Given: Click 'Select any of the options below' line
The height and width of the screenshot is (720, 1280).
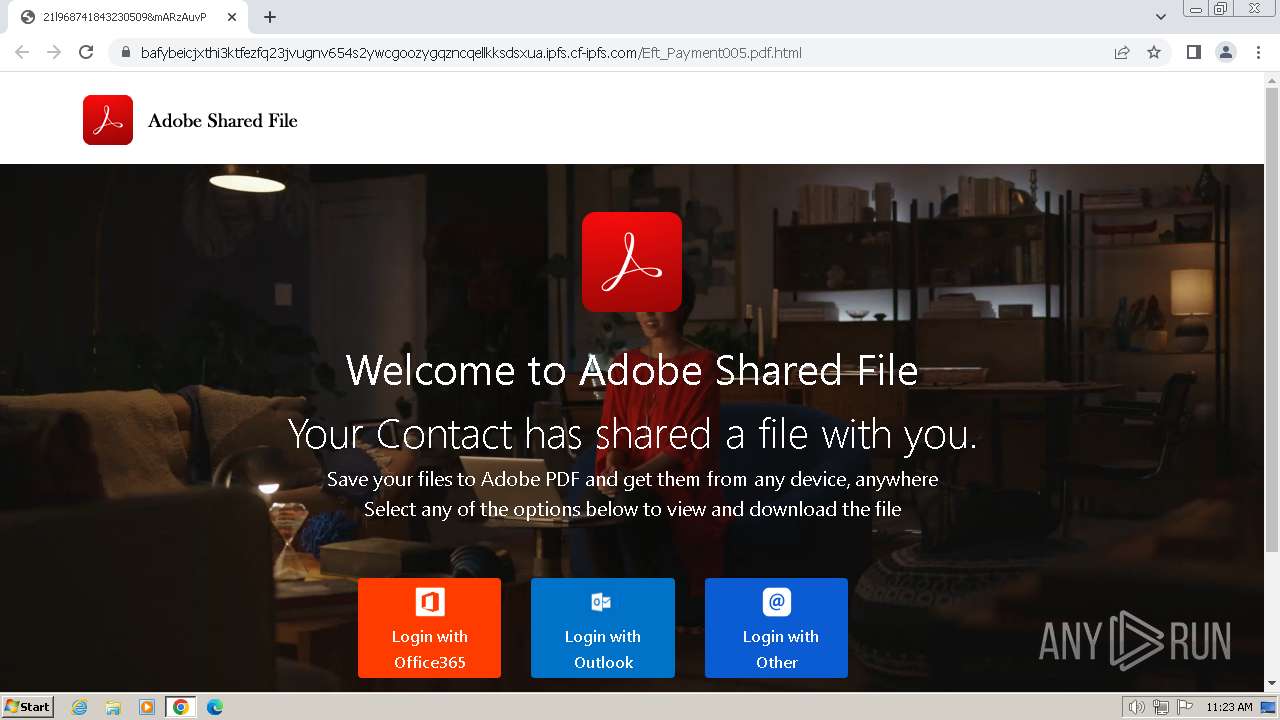Looking at the screenshot, I should click(x=632, y=509).
